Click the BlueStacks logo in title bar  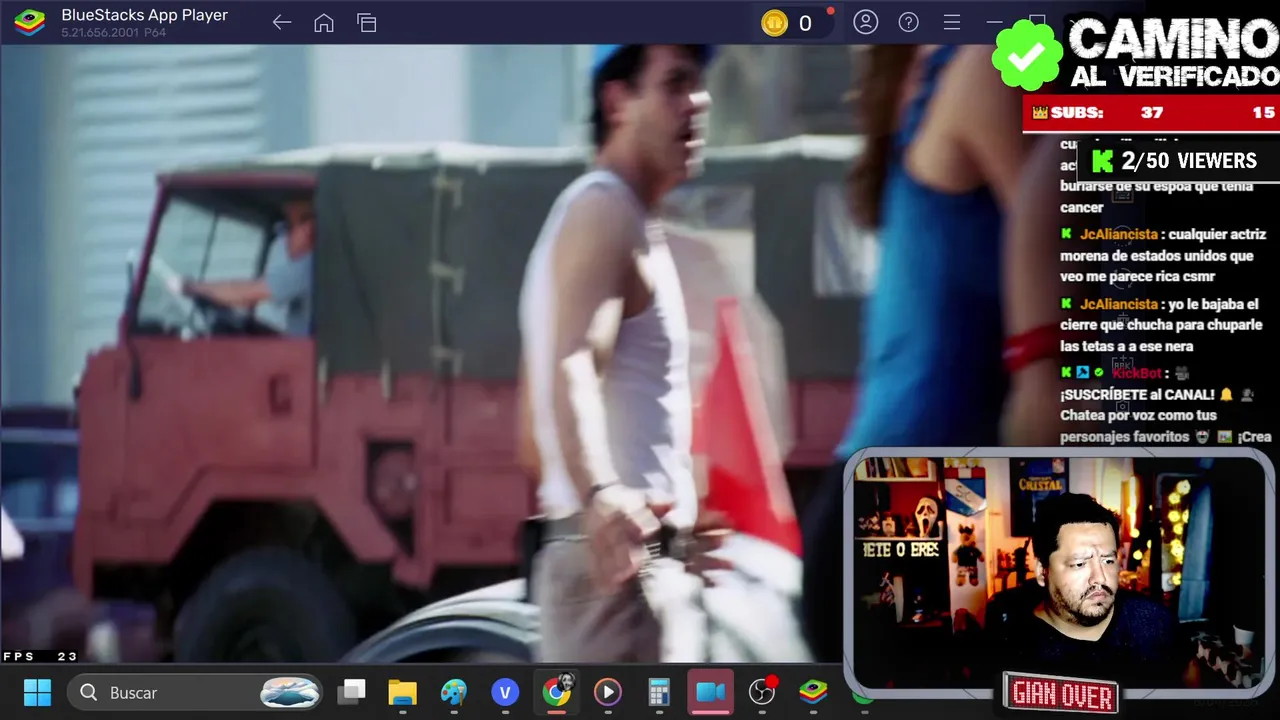pos(30,22)
